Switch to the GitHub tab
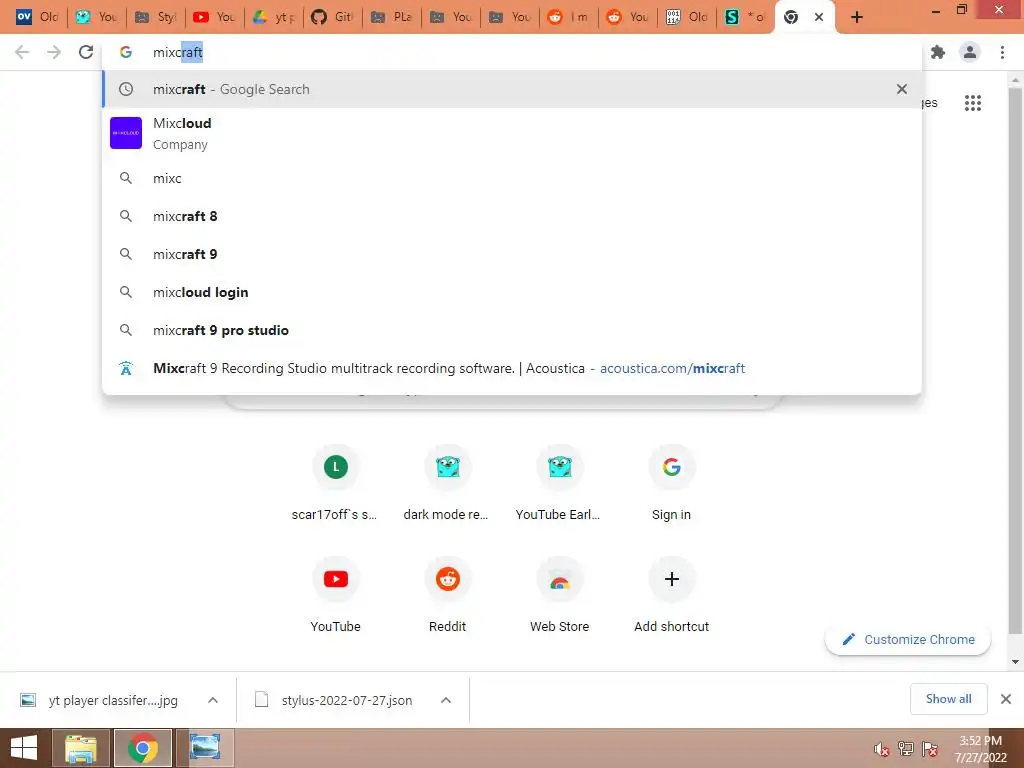 pyautogui.click(x=332, y=17)
